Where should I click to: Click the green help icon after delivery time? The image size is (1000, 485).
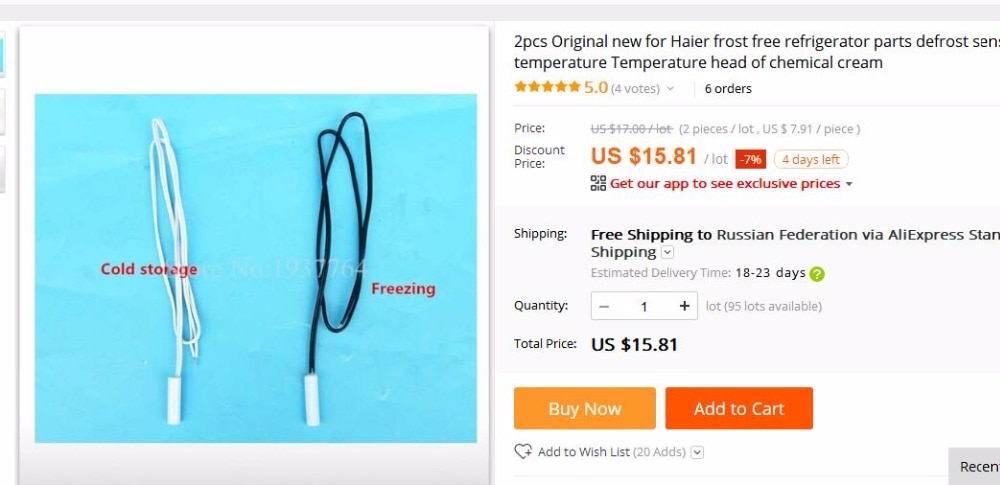coord(817,274)
